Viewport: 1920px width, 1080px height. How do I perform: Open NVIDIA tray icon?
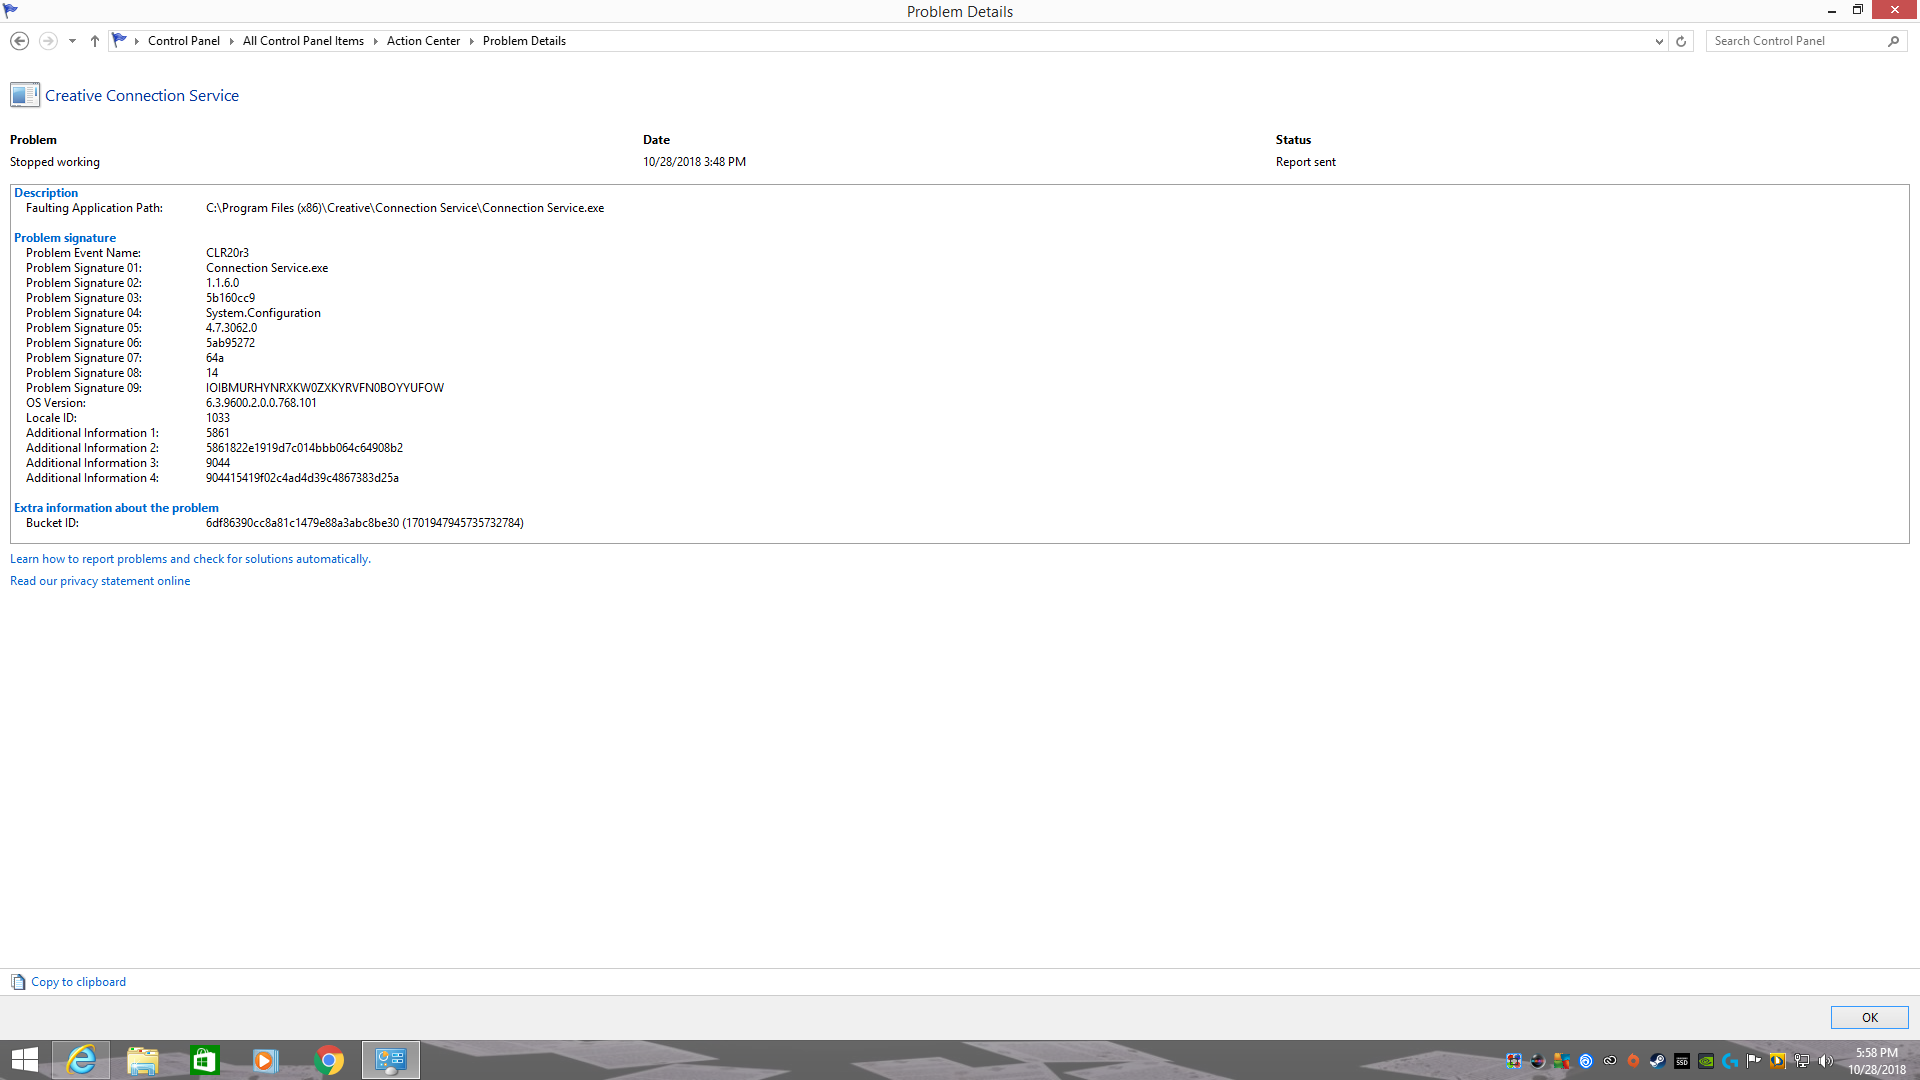(x=1706, y=1061)
